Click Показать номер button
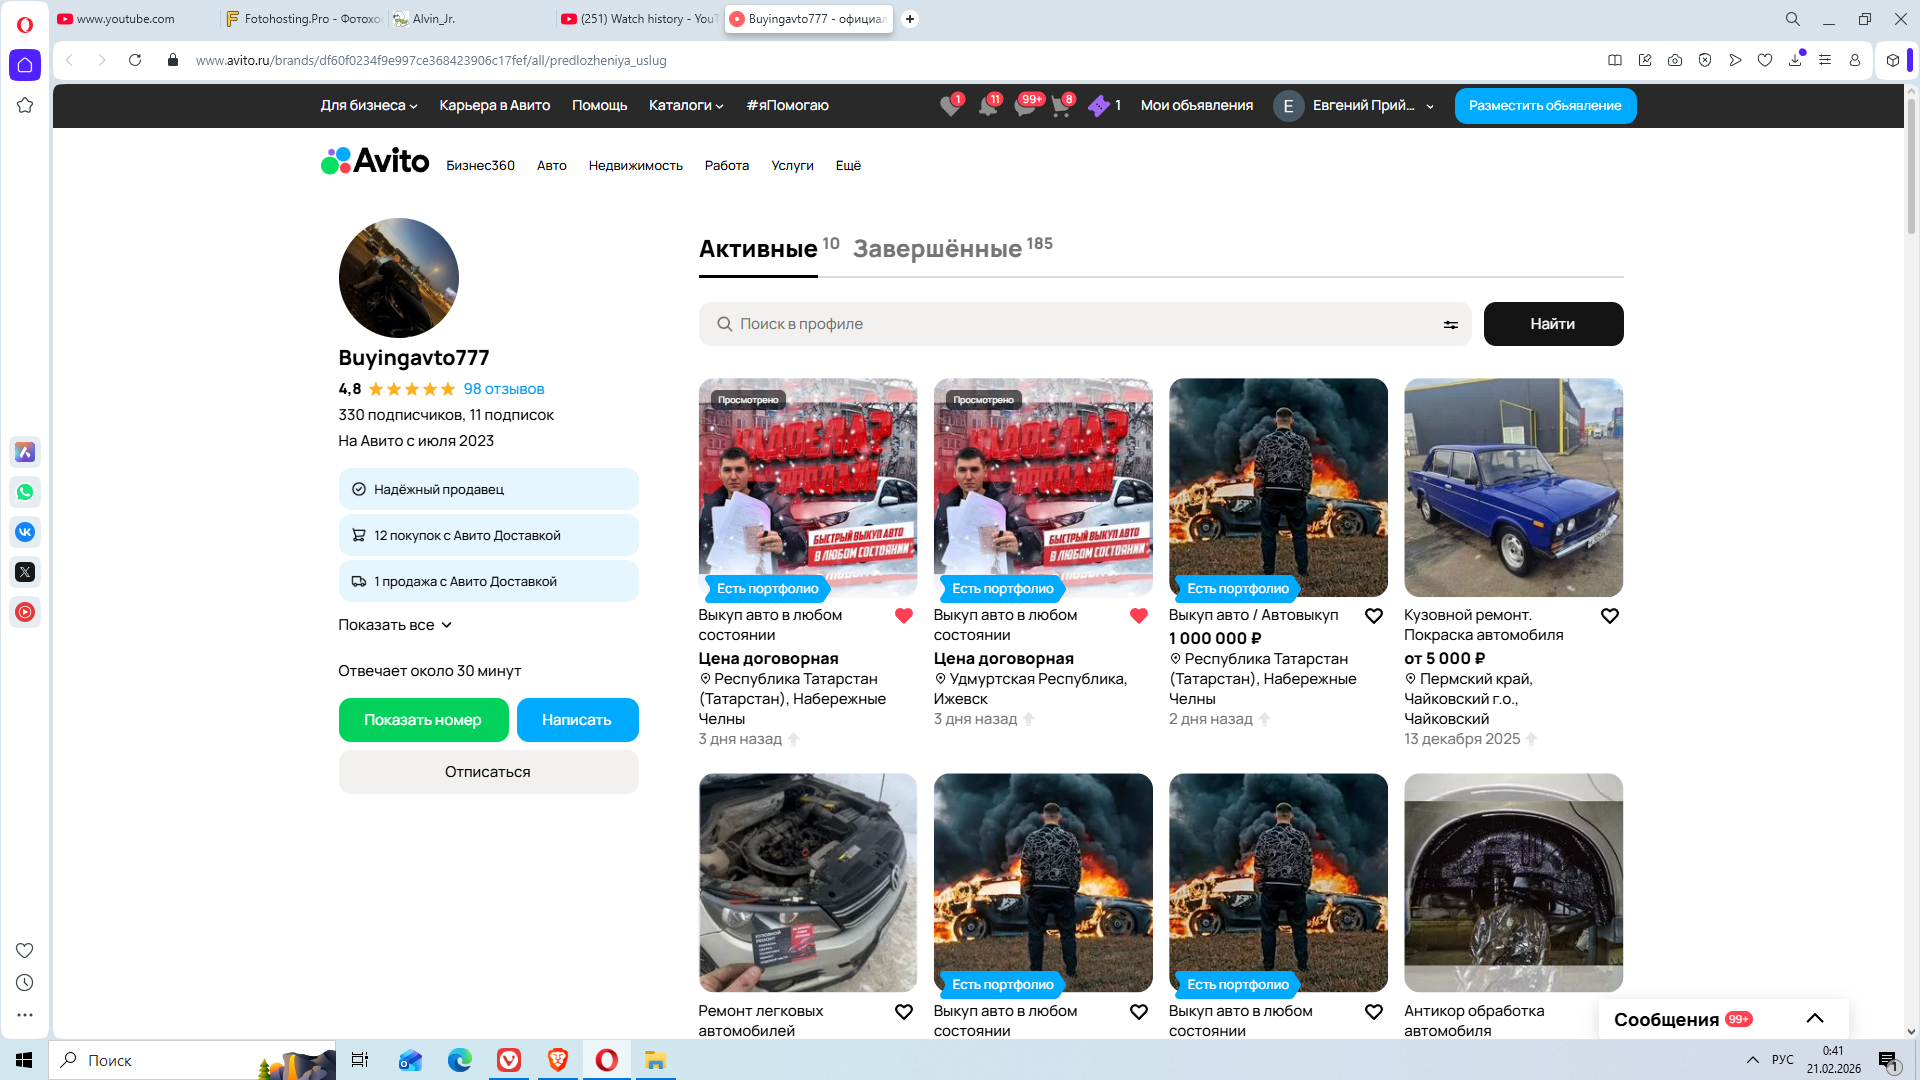 pyautogui.click(x=423, y=720)
